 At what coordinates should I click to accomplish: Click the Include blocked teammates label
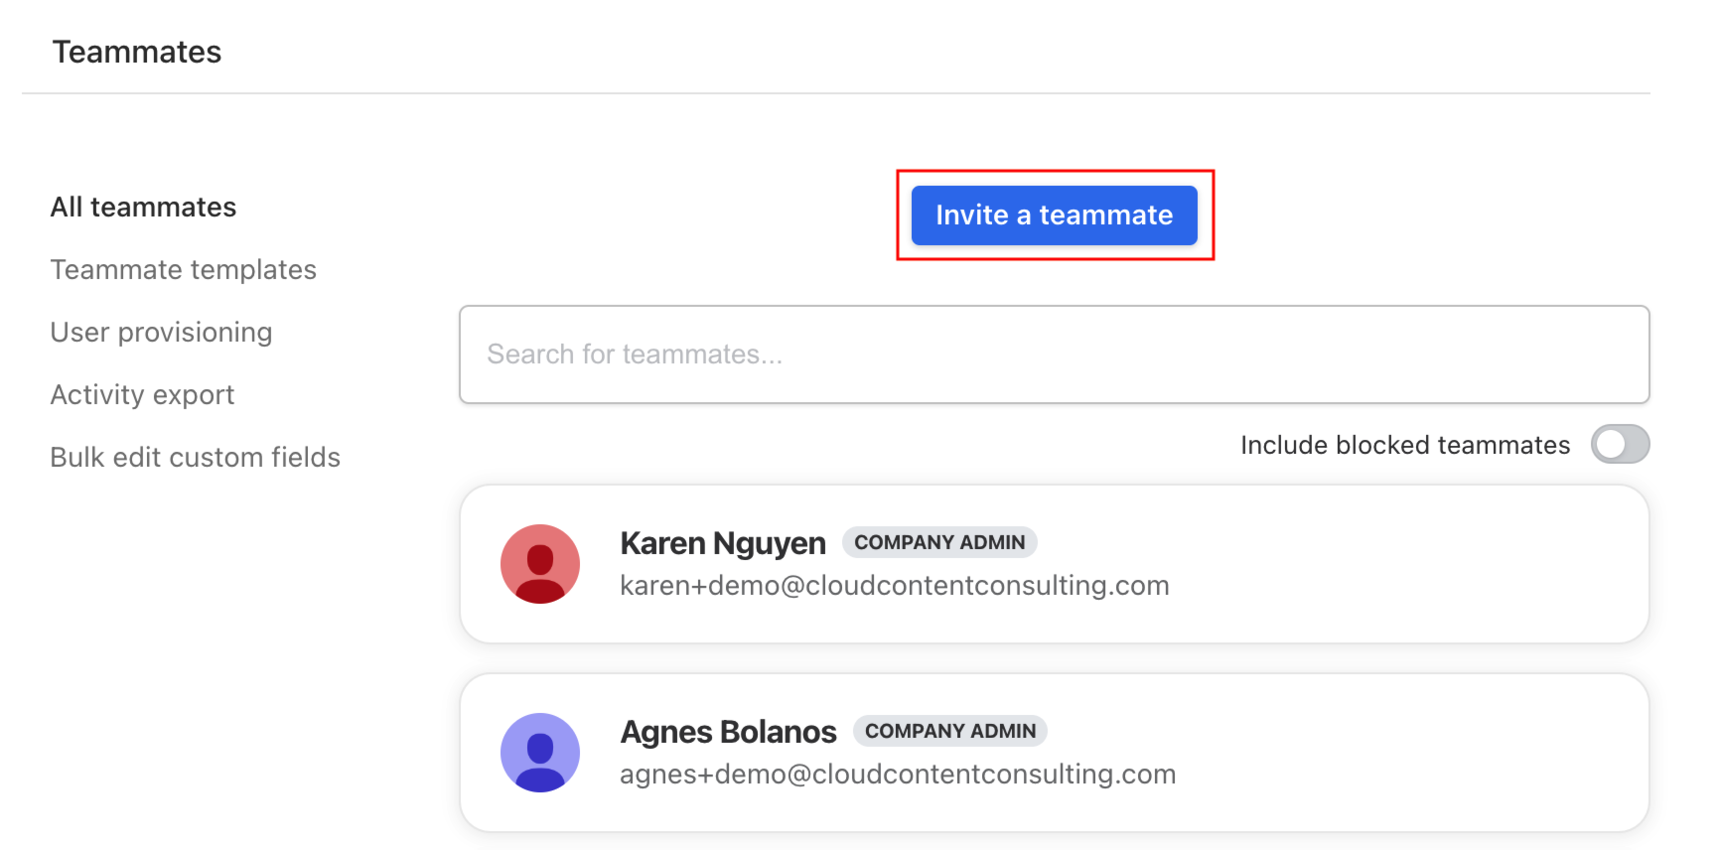tap(1405, 445)
